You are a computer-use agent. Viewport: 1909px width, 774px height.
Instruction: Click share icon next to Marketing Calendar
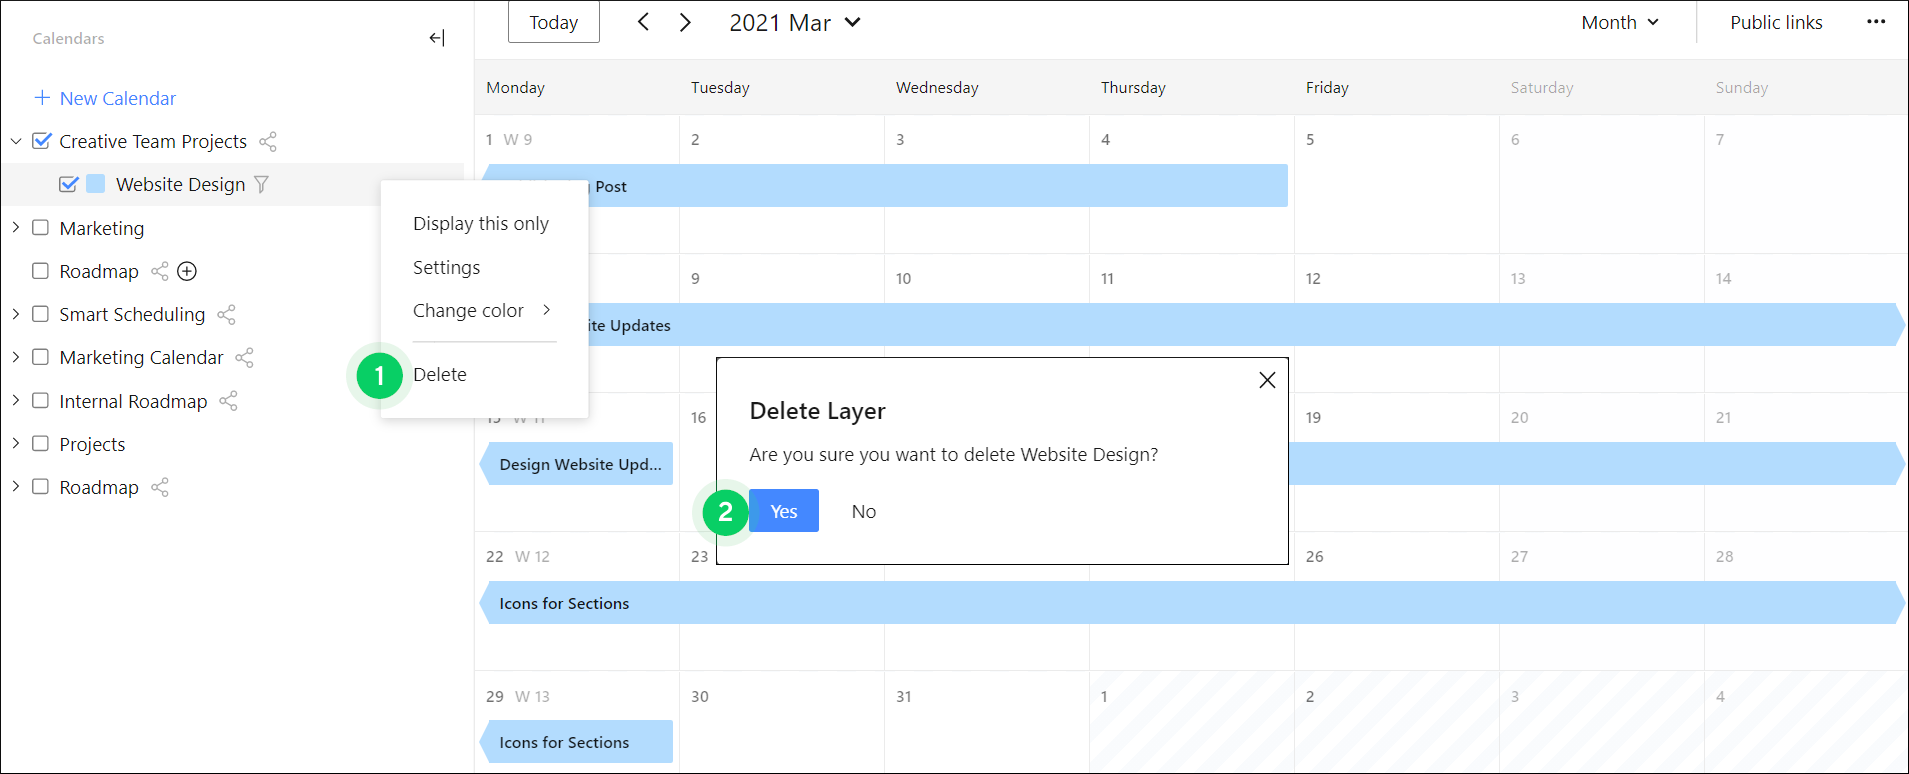tap(245, 358)
